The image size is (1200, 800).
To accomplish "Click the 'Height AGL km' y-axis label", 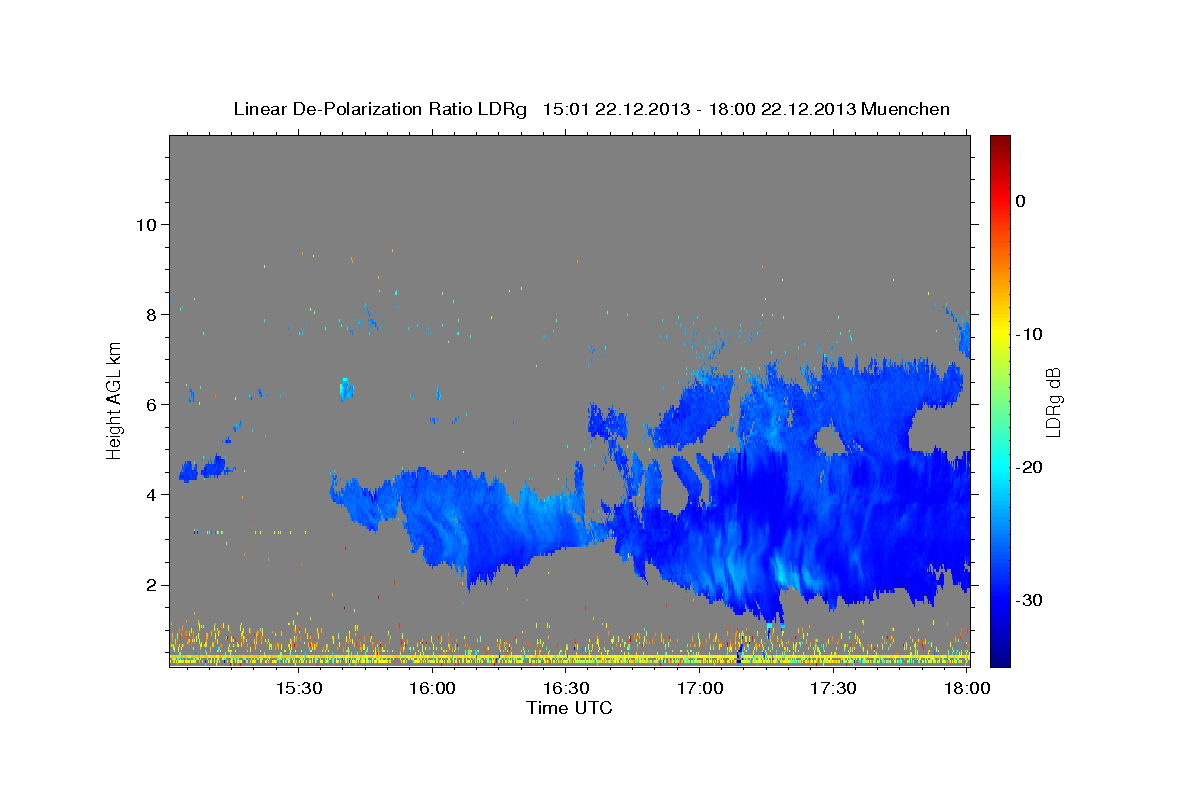I will tap(115, 401).
